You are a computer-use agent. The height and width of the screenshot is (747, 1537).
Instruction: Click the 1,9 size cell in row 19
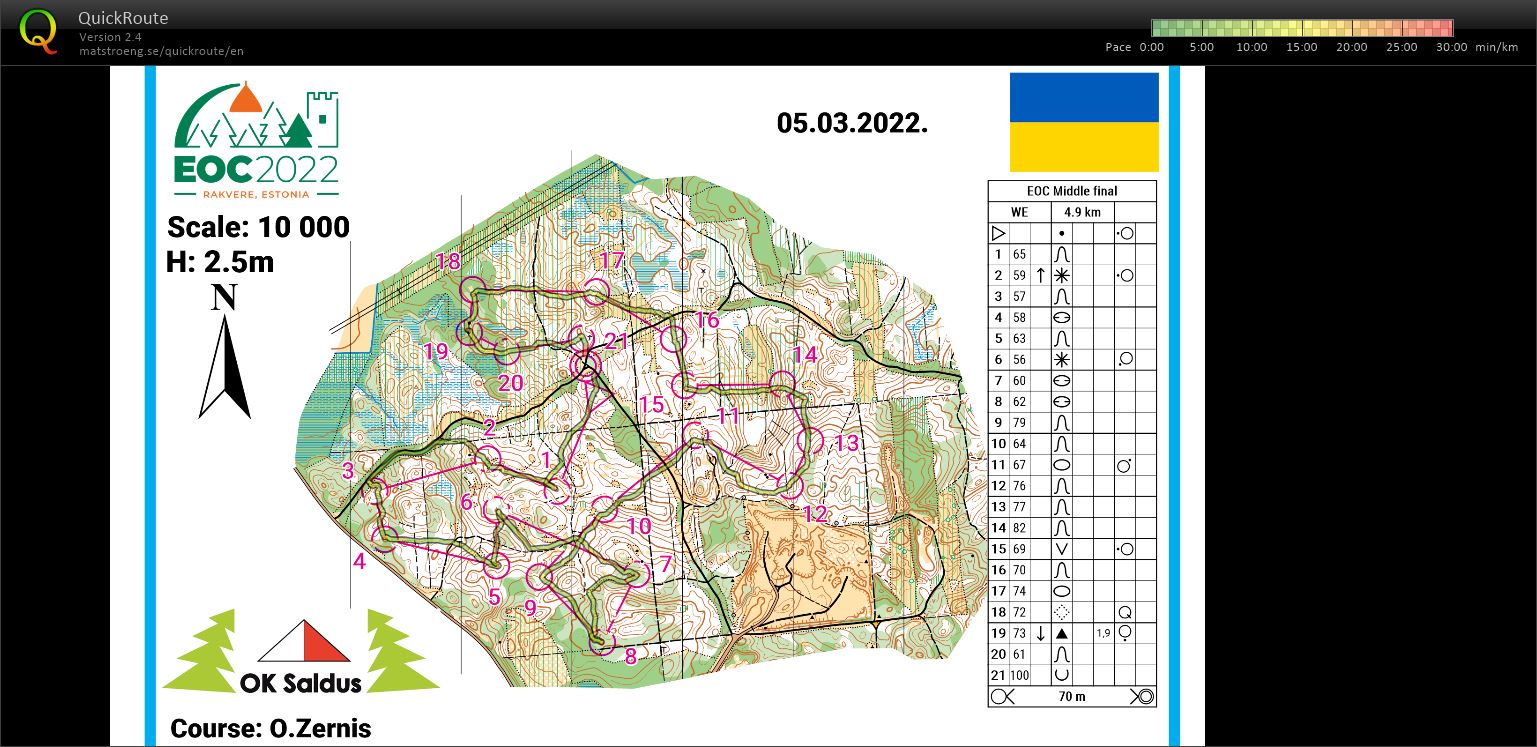pos(1103,633)
